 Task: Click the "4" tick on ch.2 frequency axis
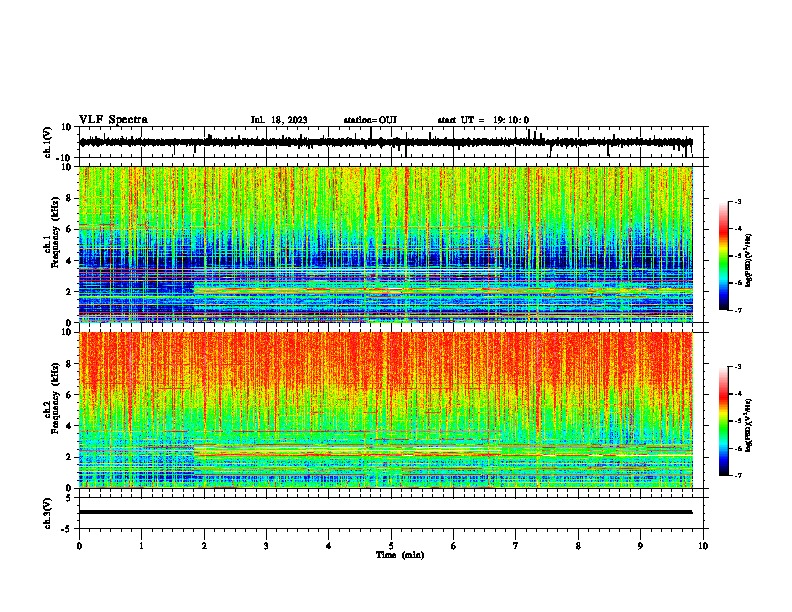70,426
